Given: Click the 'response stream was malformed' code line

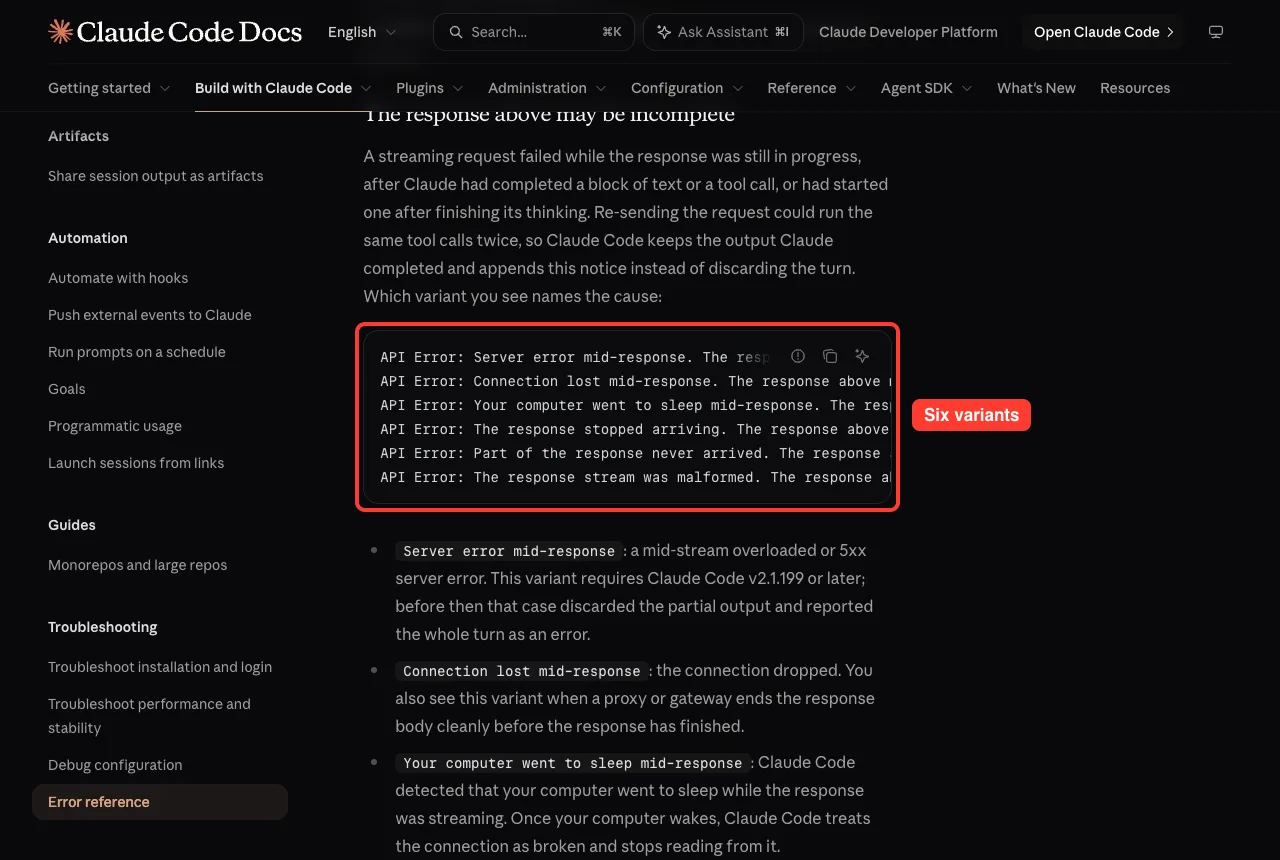Looking at the screenshot, I should coord(635,478).
